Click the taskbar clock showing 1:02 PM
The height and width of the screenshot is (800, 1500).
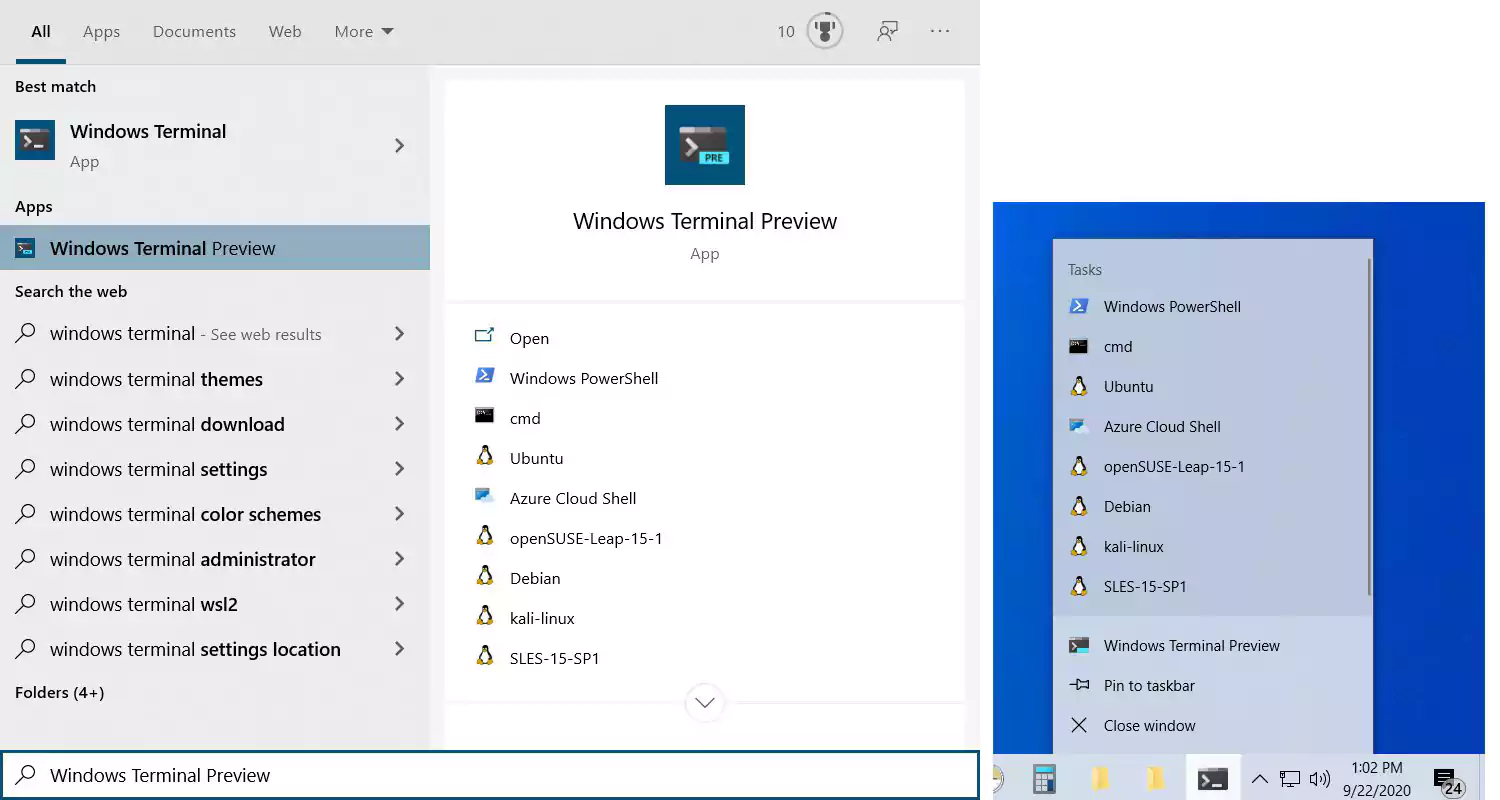pyautogui.click(x=1377, y=779)
